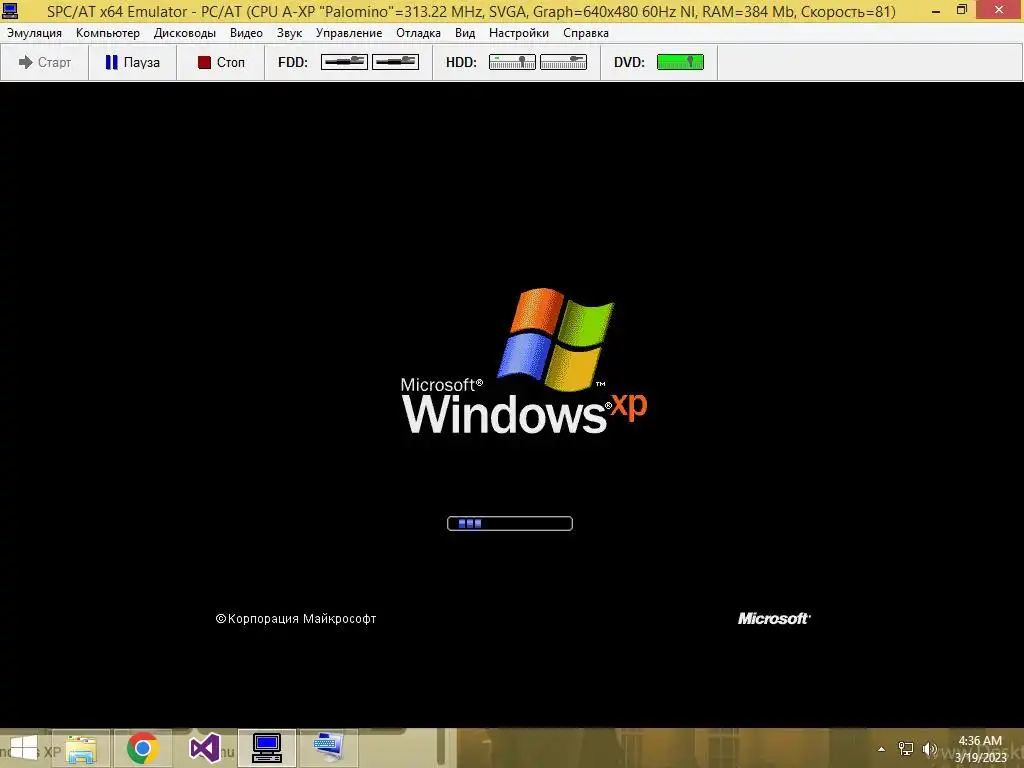Viewport: 1024px width, 768px height.
Task: Open the Windows Start button
Action: click(x=24, y=748)
